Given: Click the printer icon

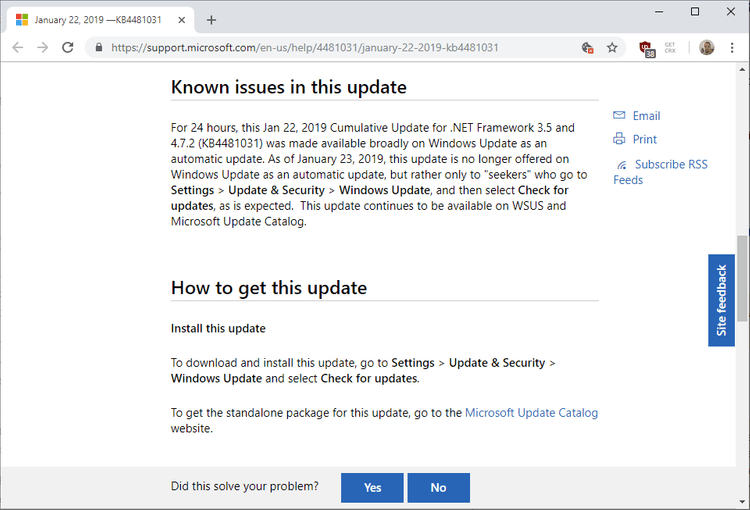Looking at the screenshot, I should pyautogui.click(x=619, y=139).
